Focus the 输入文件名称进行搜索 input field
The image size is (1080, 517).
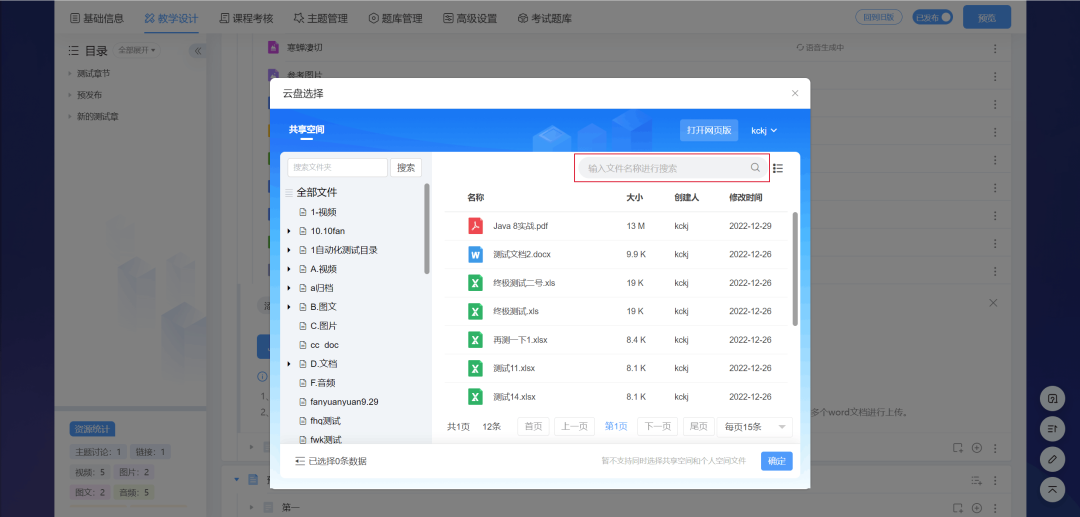click(x=672, y=167)
